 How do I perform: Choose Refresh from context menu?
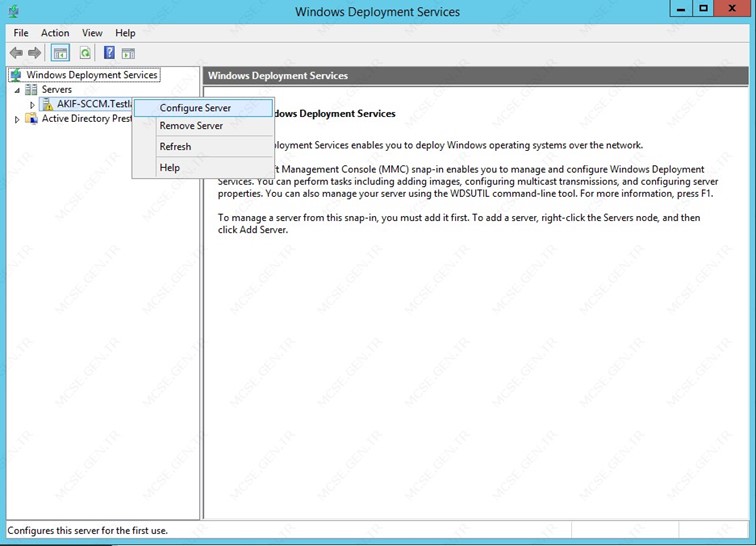(203, 147)
